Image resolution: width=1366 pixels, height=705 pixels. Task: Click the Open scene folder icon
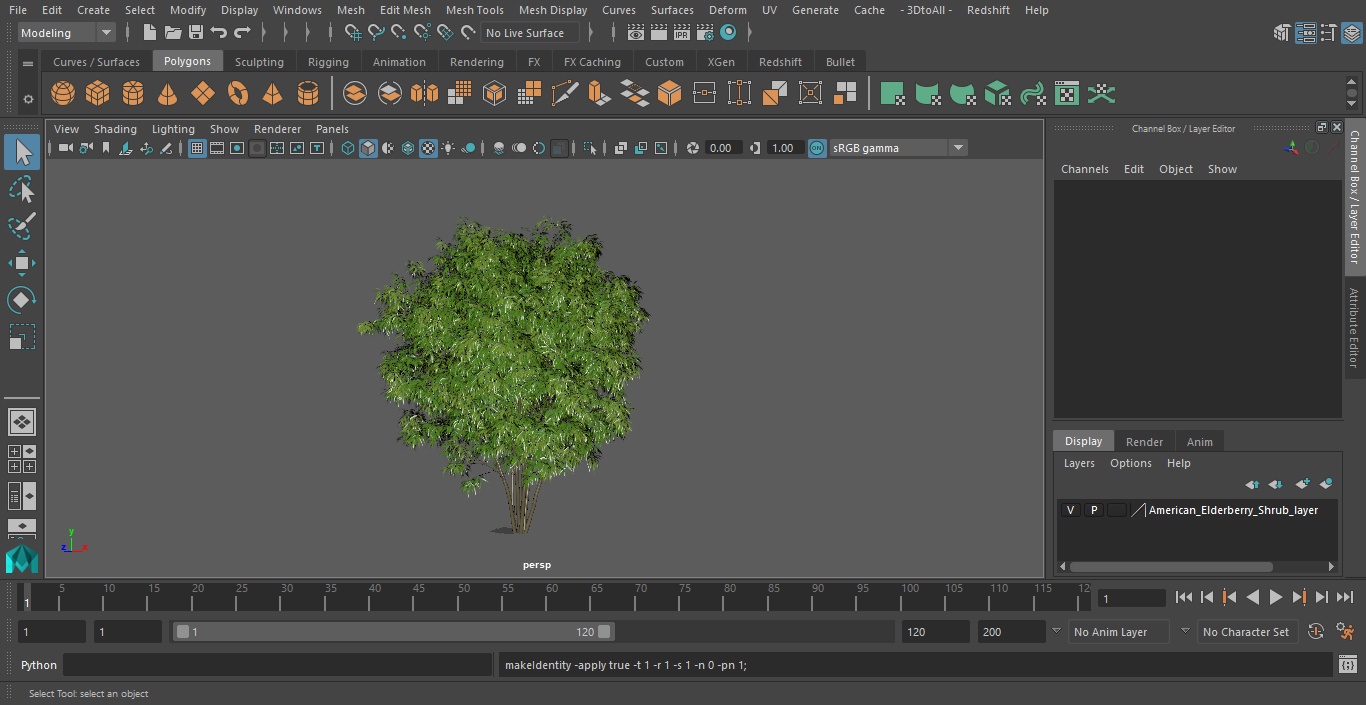173,33
